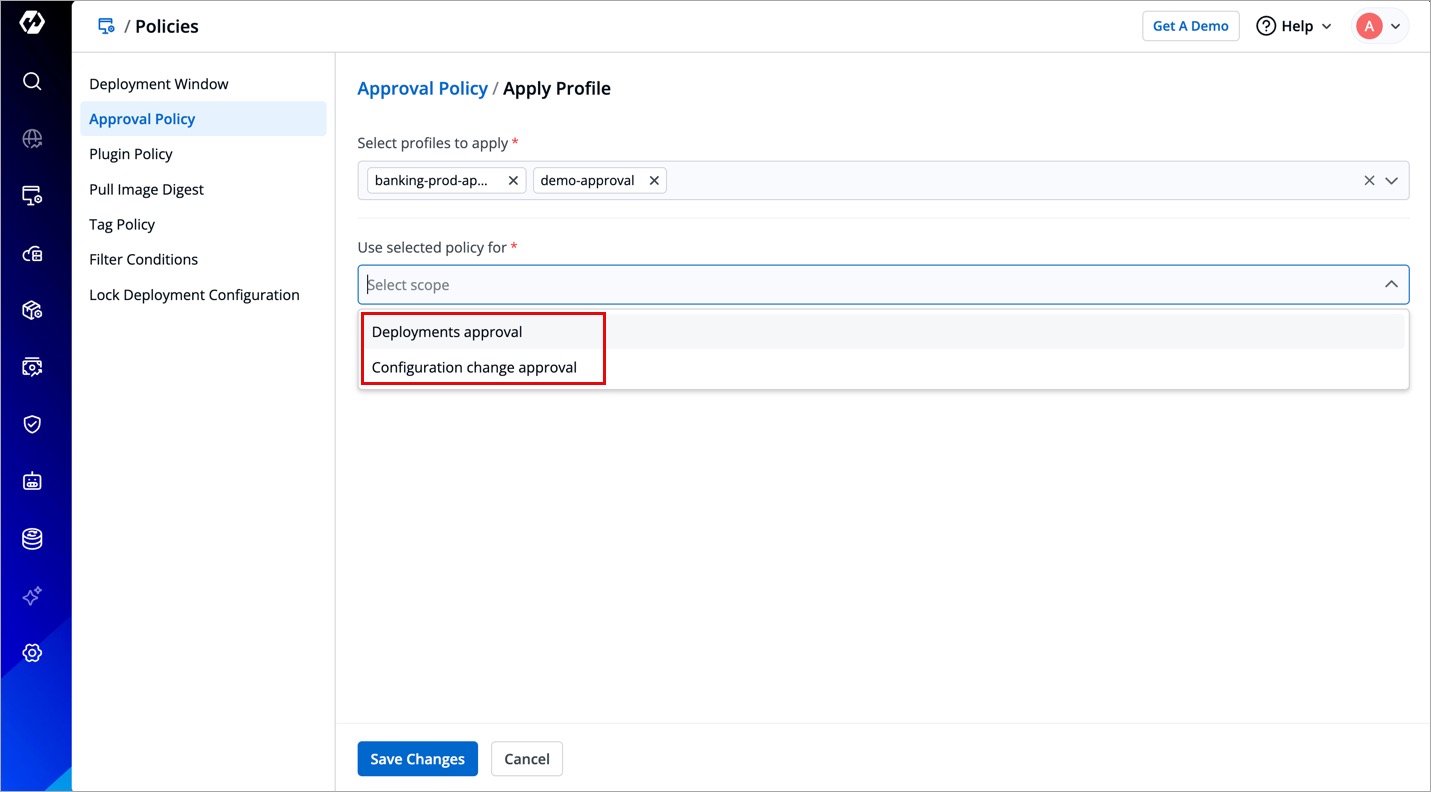Open the sparkle AI icon in sidebar
1431x792 pixels.
tap(32, 596)
